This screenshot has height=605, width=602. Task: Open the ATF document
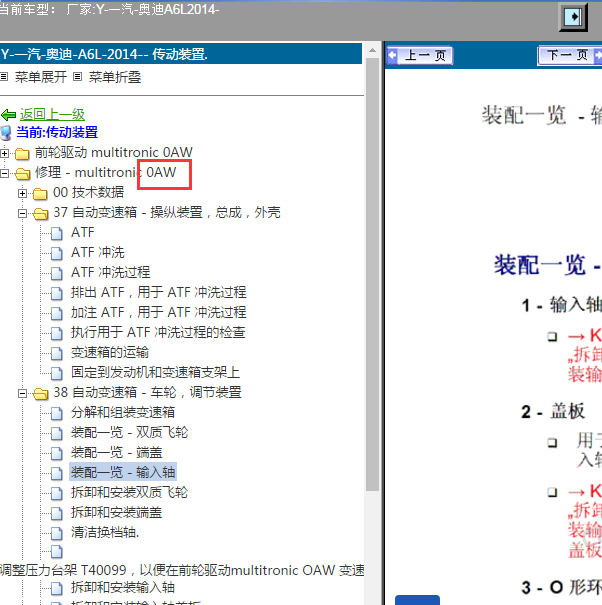(x=83, y=232)
